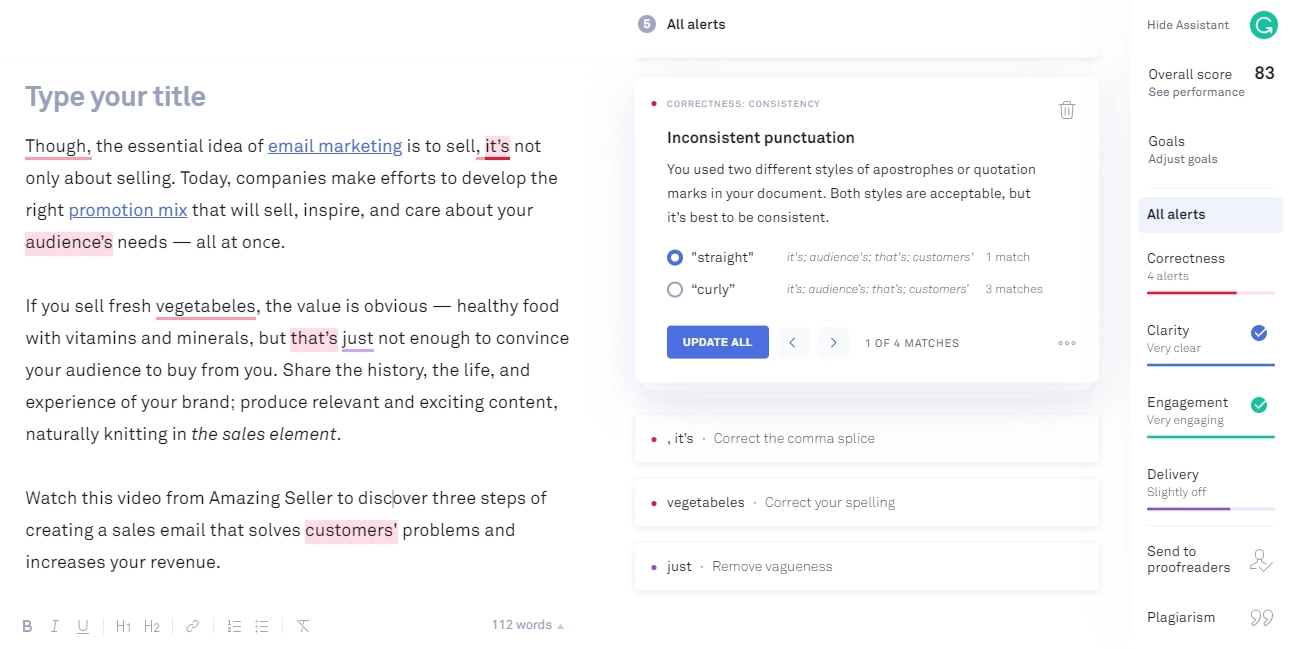Go to the next match with the chevron
This screenshot has width=1290, height=649.
(x=833, y=342)
